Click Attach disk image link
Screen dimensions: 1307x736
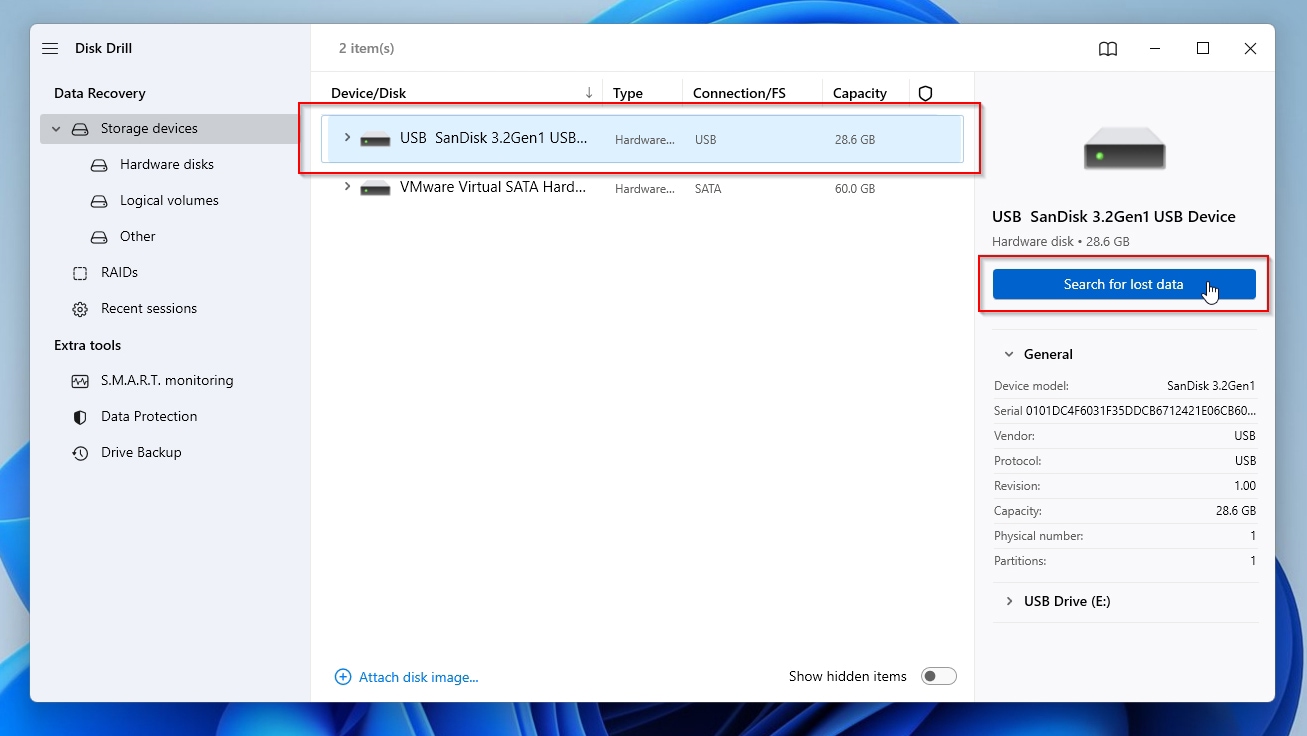(407, 677)
